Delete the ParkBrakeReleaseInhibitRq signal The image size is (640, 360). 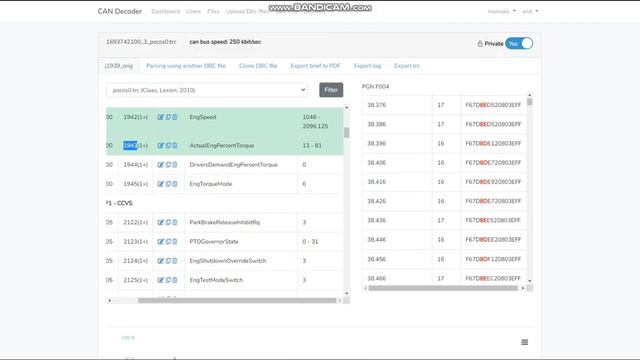(175, 222)
